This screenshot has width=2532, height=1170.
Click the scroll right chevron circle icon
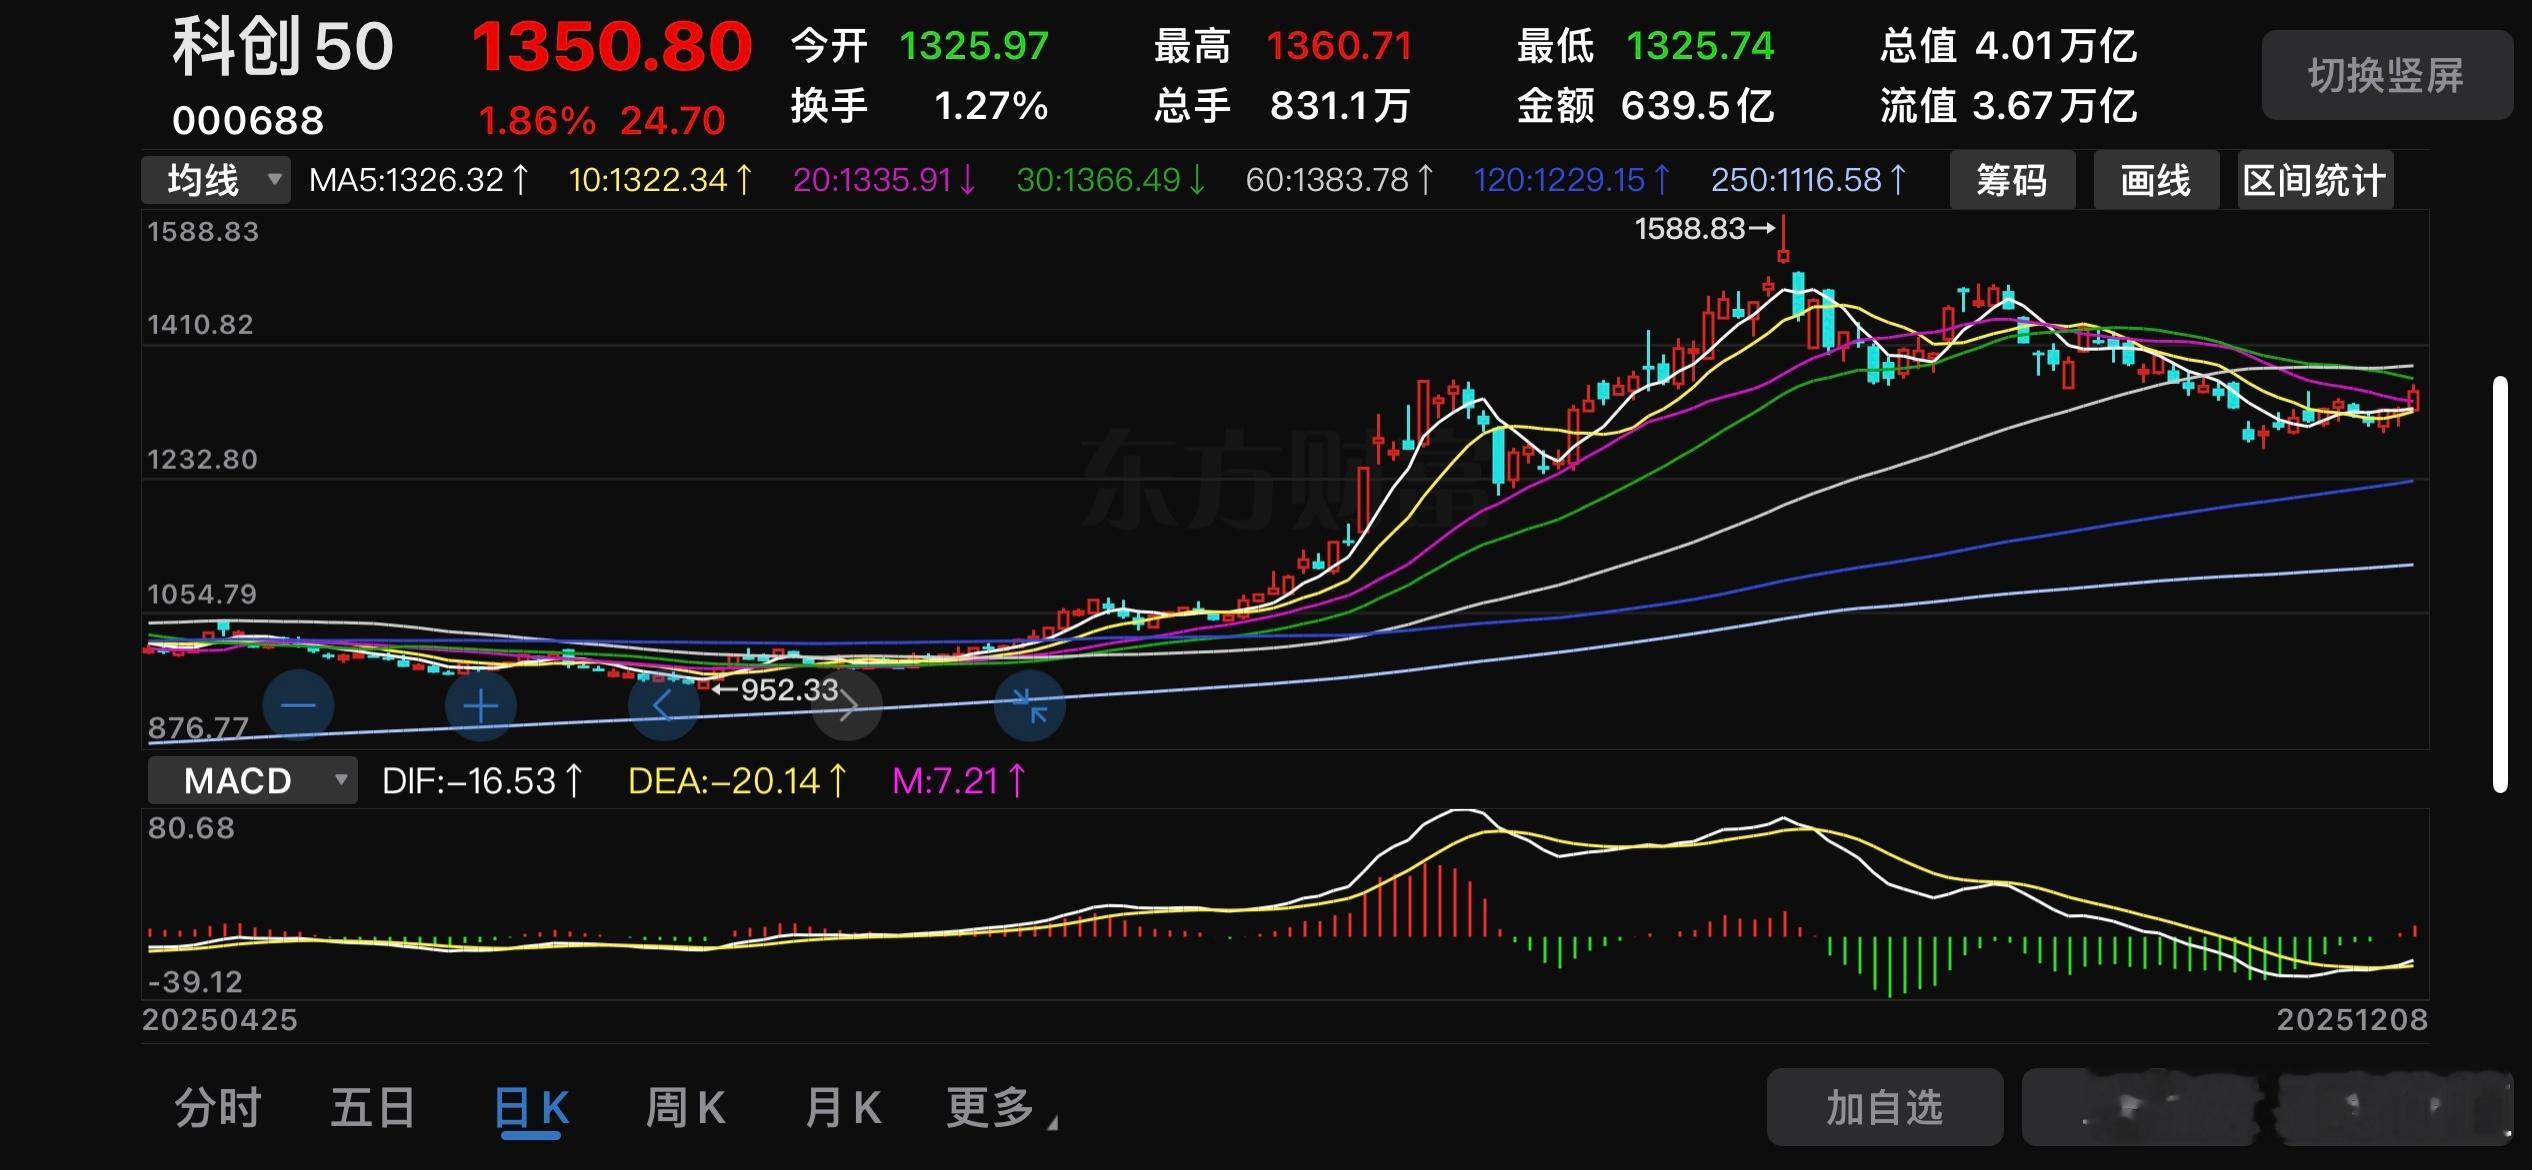point(848,707)
